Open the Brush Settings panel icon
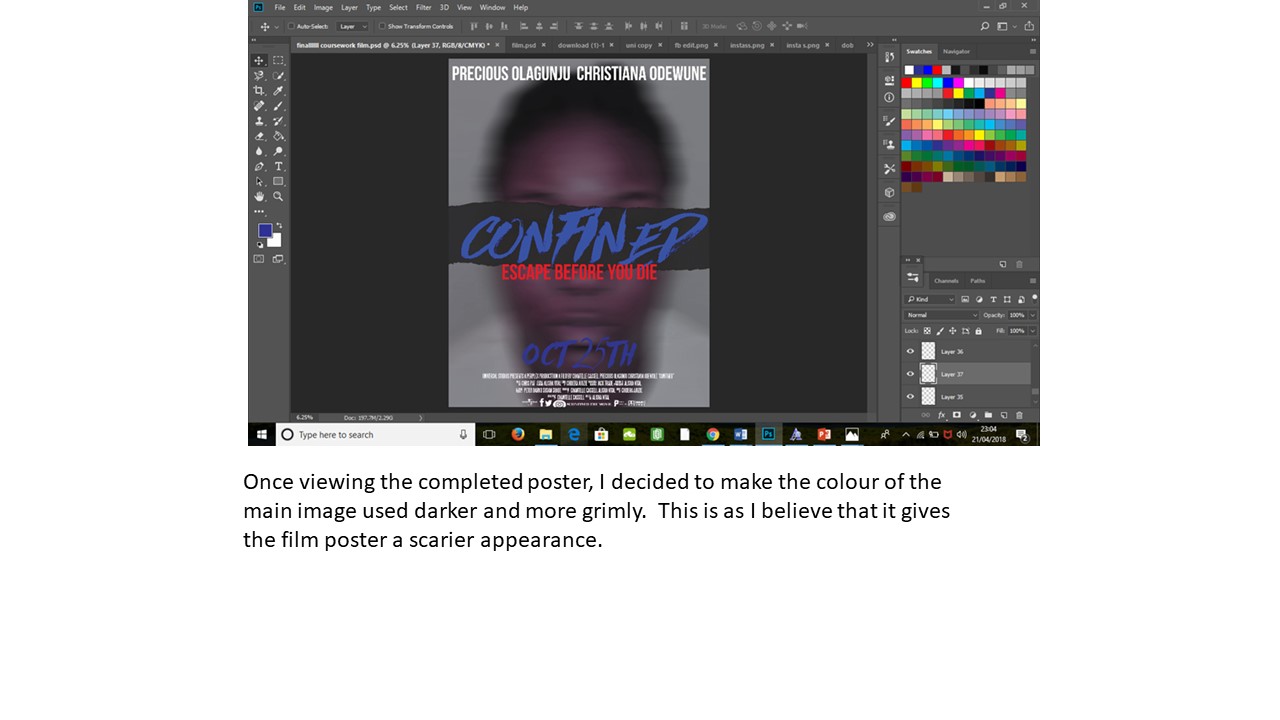 tap(889, 120)
